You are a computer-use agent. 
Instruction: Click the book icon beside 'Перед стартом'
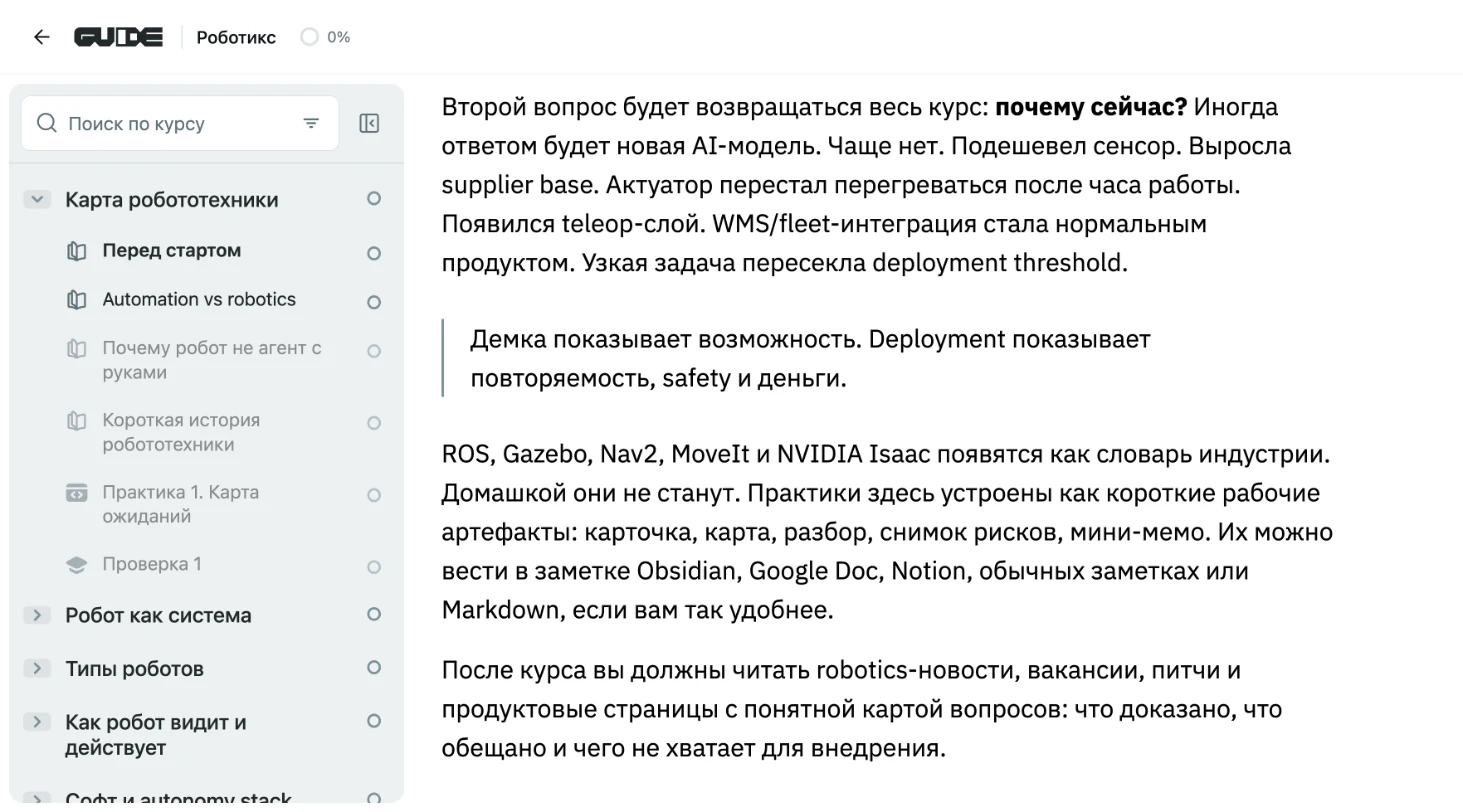click(x=77, y=252)
